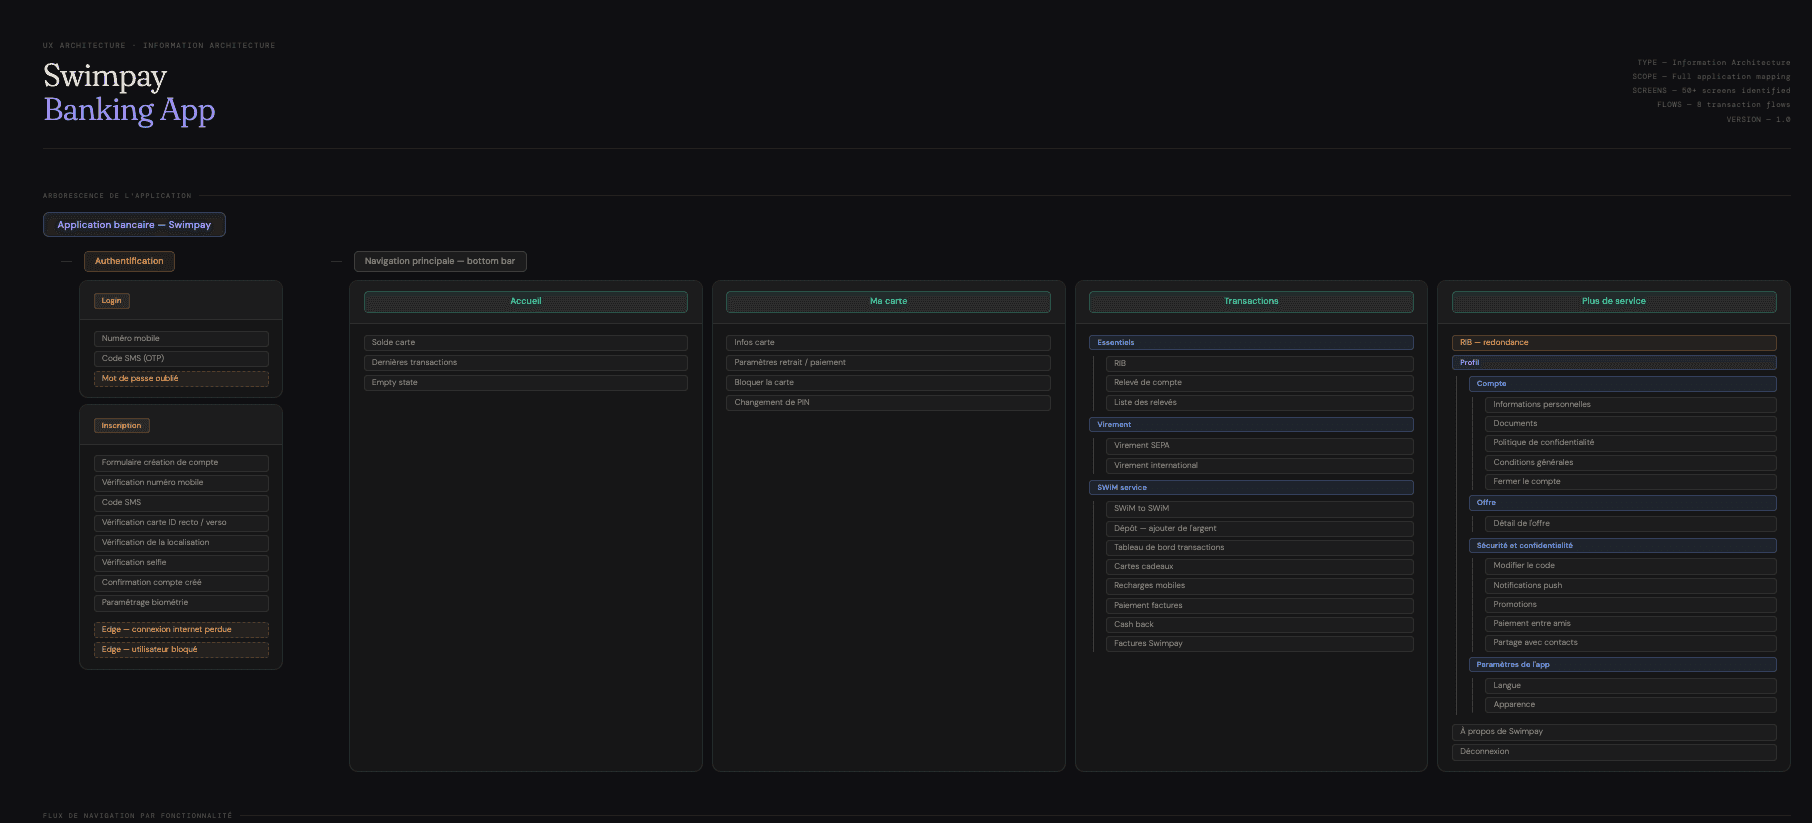Open the Accueil tab header
Image resolution: width=1812 pixels, height=823 pixels.
point(526,301)
